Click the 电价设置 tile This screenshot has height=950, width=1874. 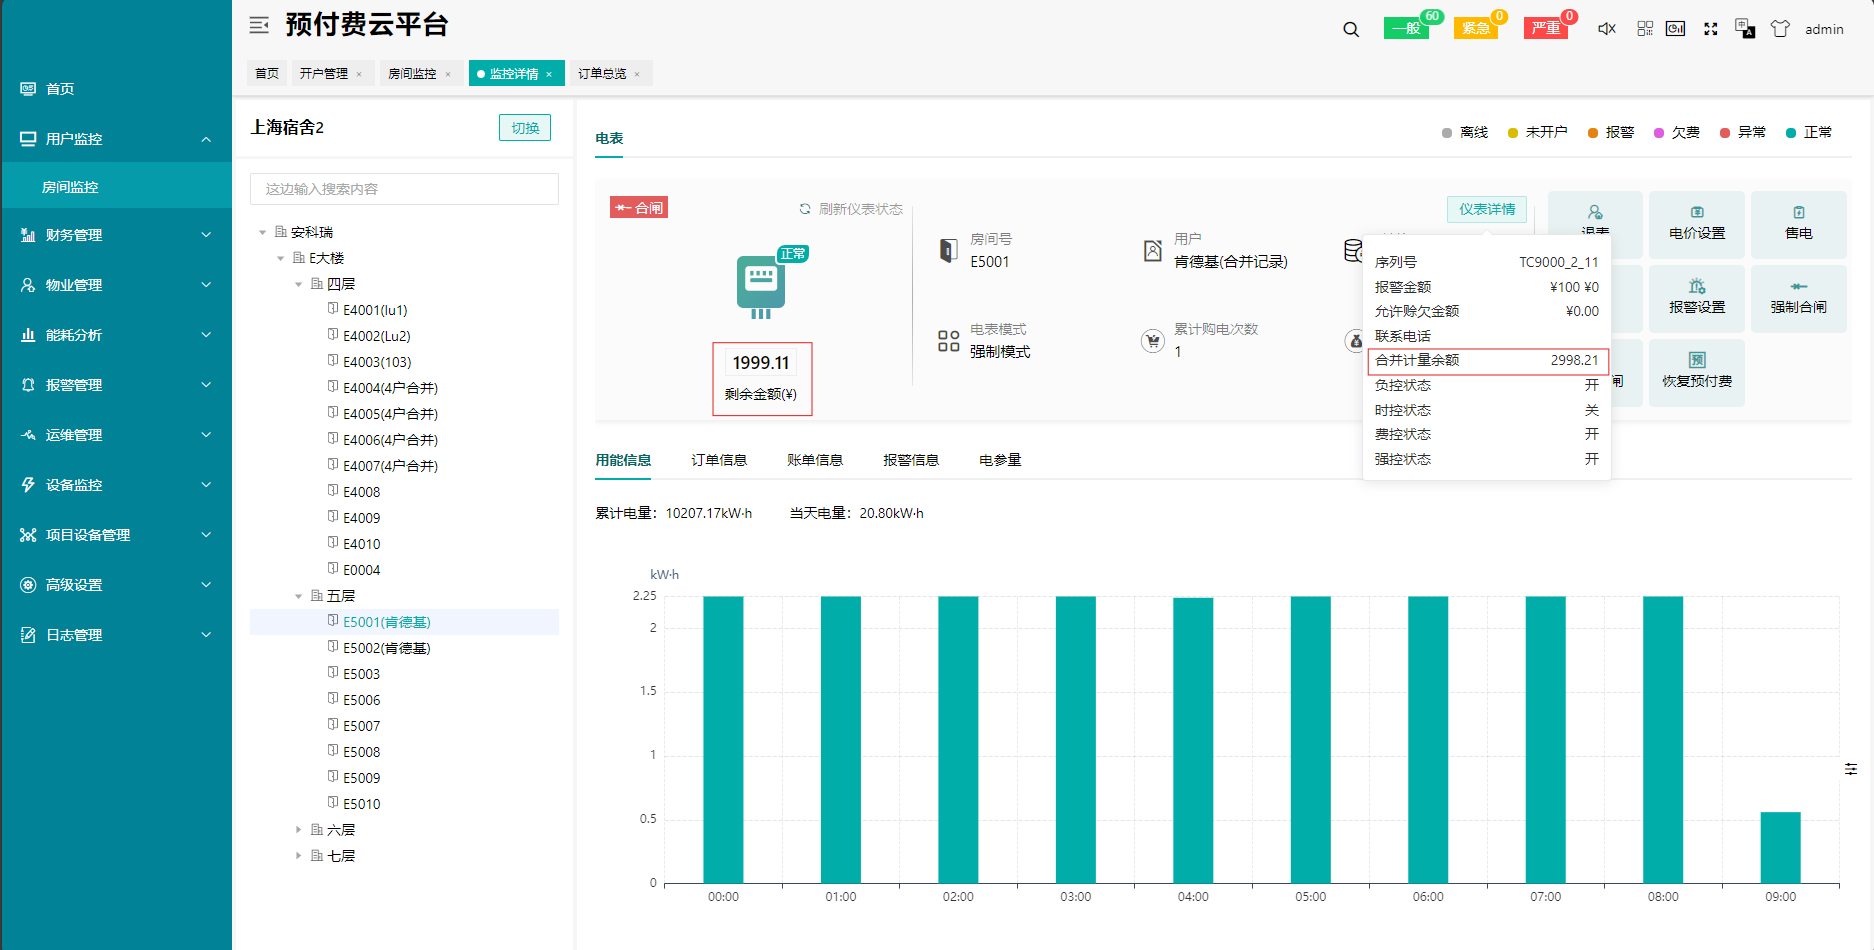(x=1697, y=224)
